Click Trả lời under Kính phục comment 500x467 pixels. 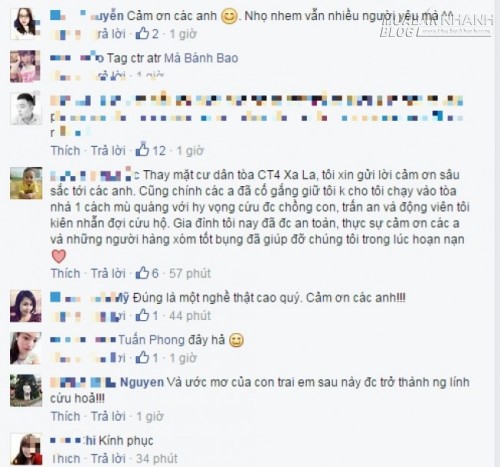coord(108,459)
